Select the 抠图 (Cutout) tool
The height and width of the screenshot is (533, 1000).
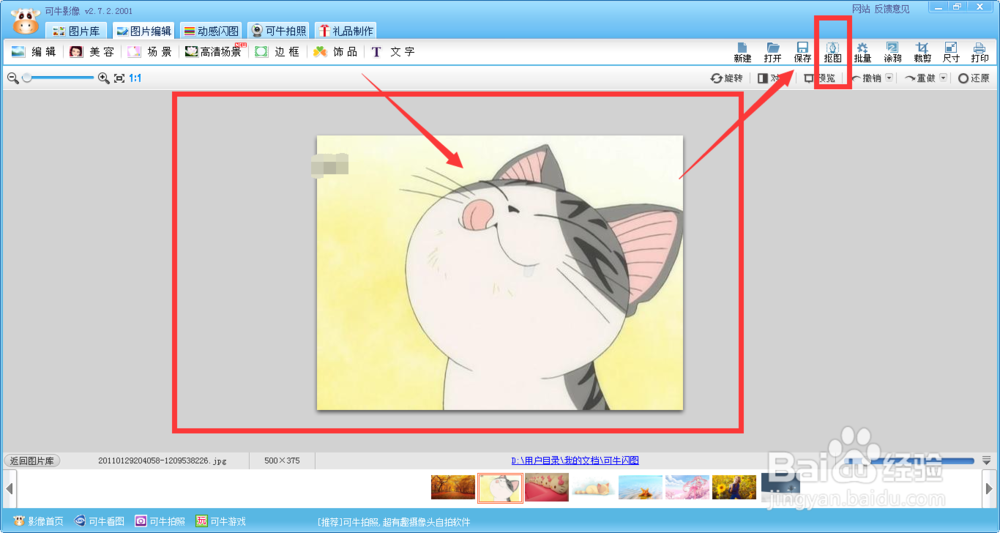click(x=833, y=52)
